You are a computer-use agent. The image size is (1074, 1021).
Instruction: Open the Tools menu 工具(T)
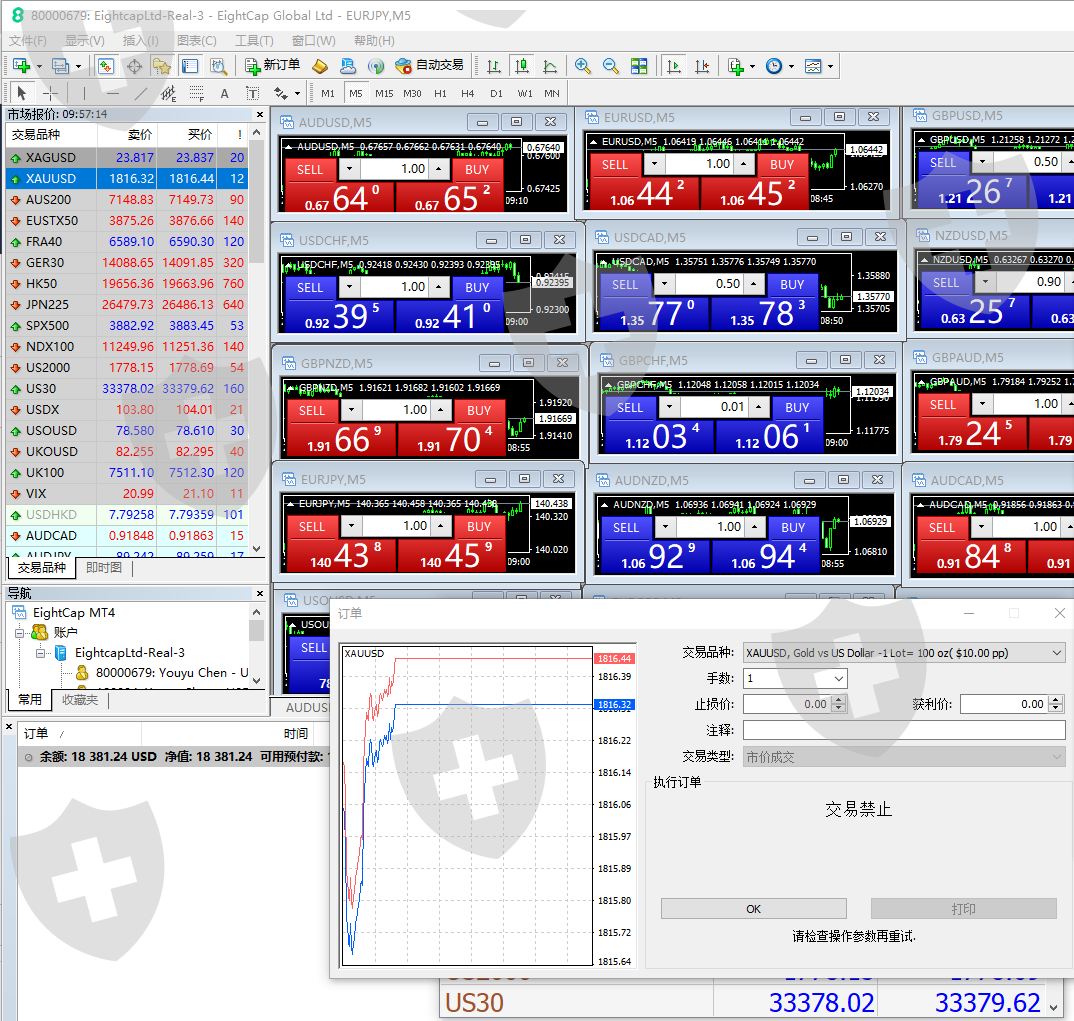(x=254, y=40)
